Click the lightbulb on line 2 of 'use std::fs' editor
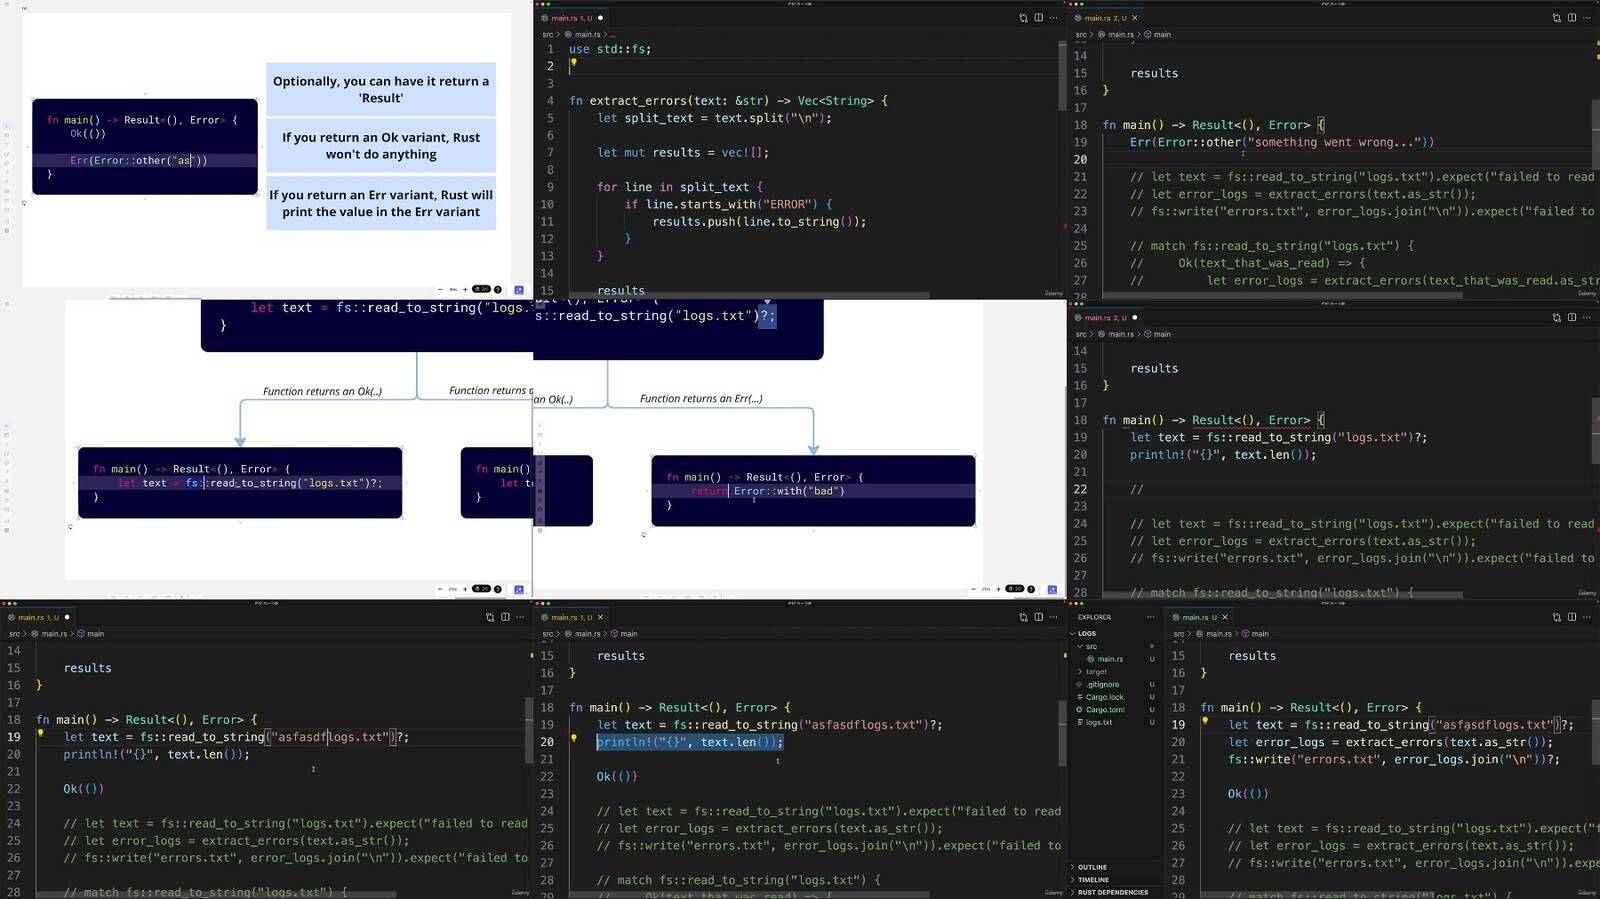 pos(573,63)
